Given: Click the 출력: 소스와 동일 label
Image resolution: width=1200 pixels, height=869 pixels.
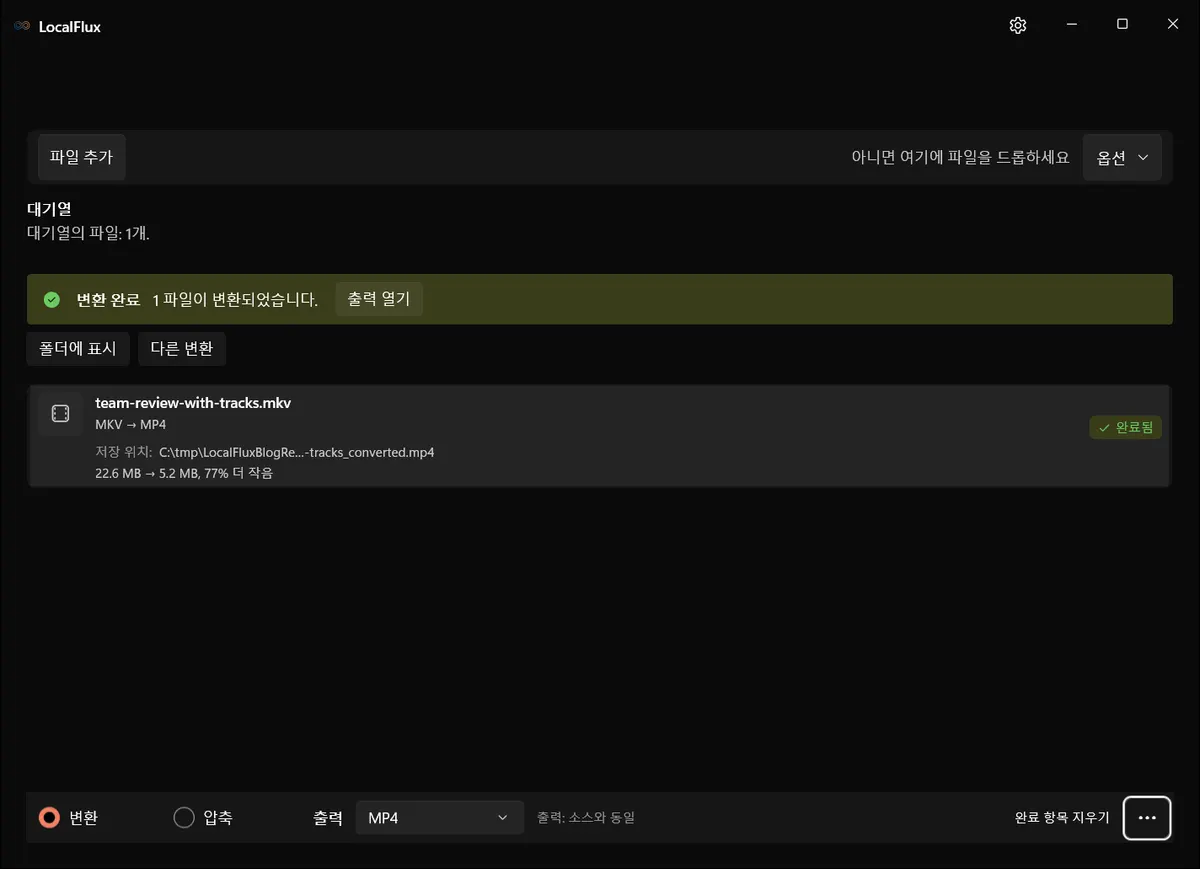Looking at the screenshot, I should 586,817.
